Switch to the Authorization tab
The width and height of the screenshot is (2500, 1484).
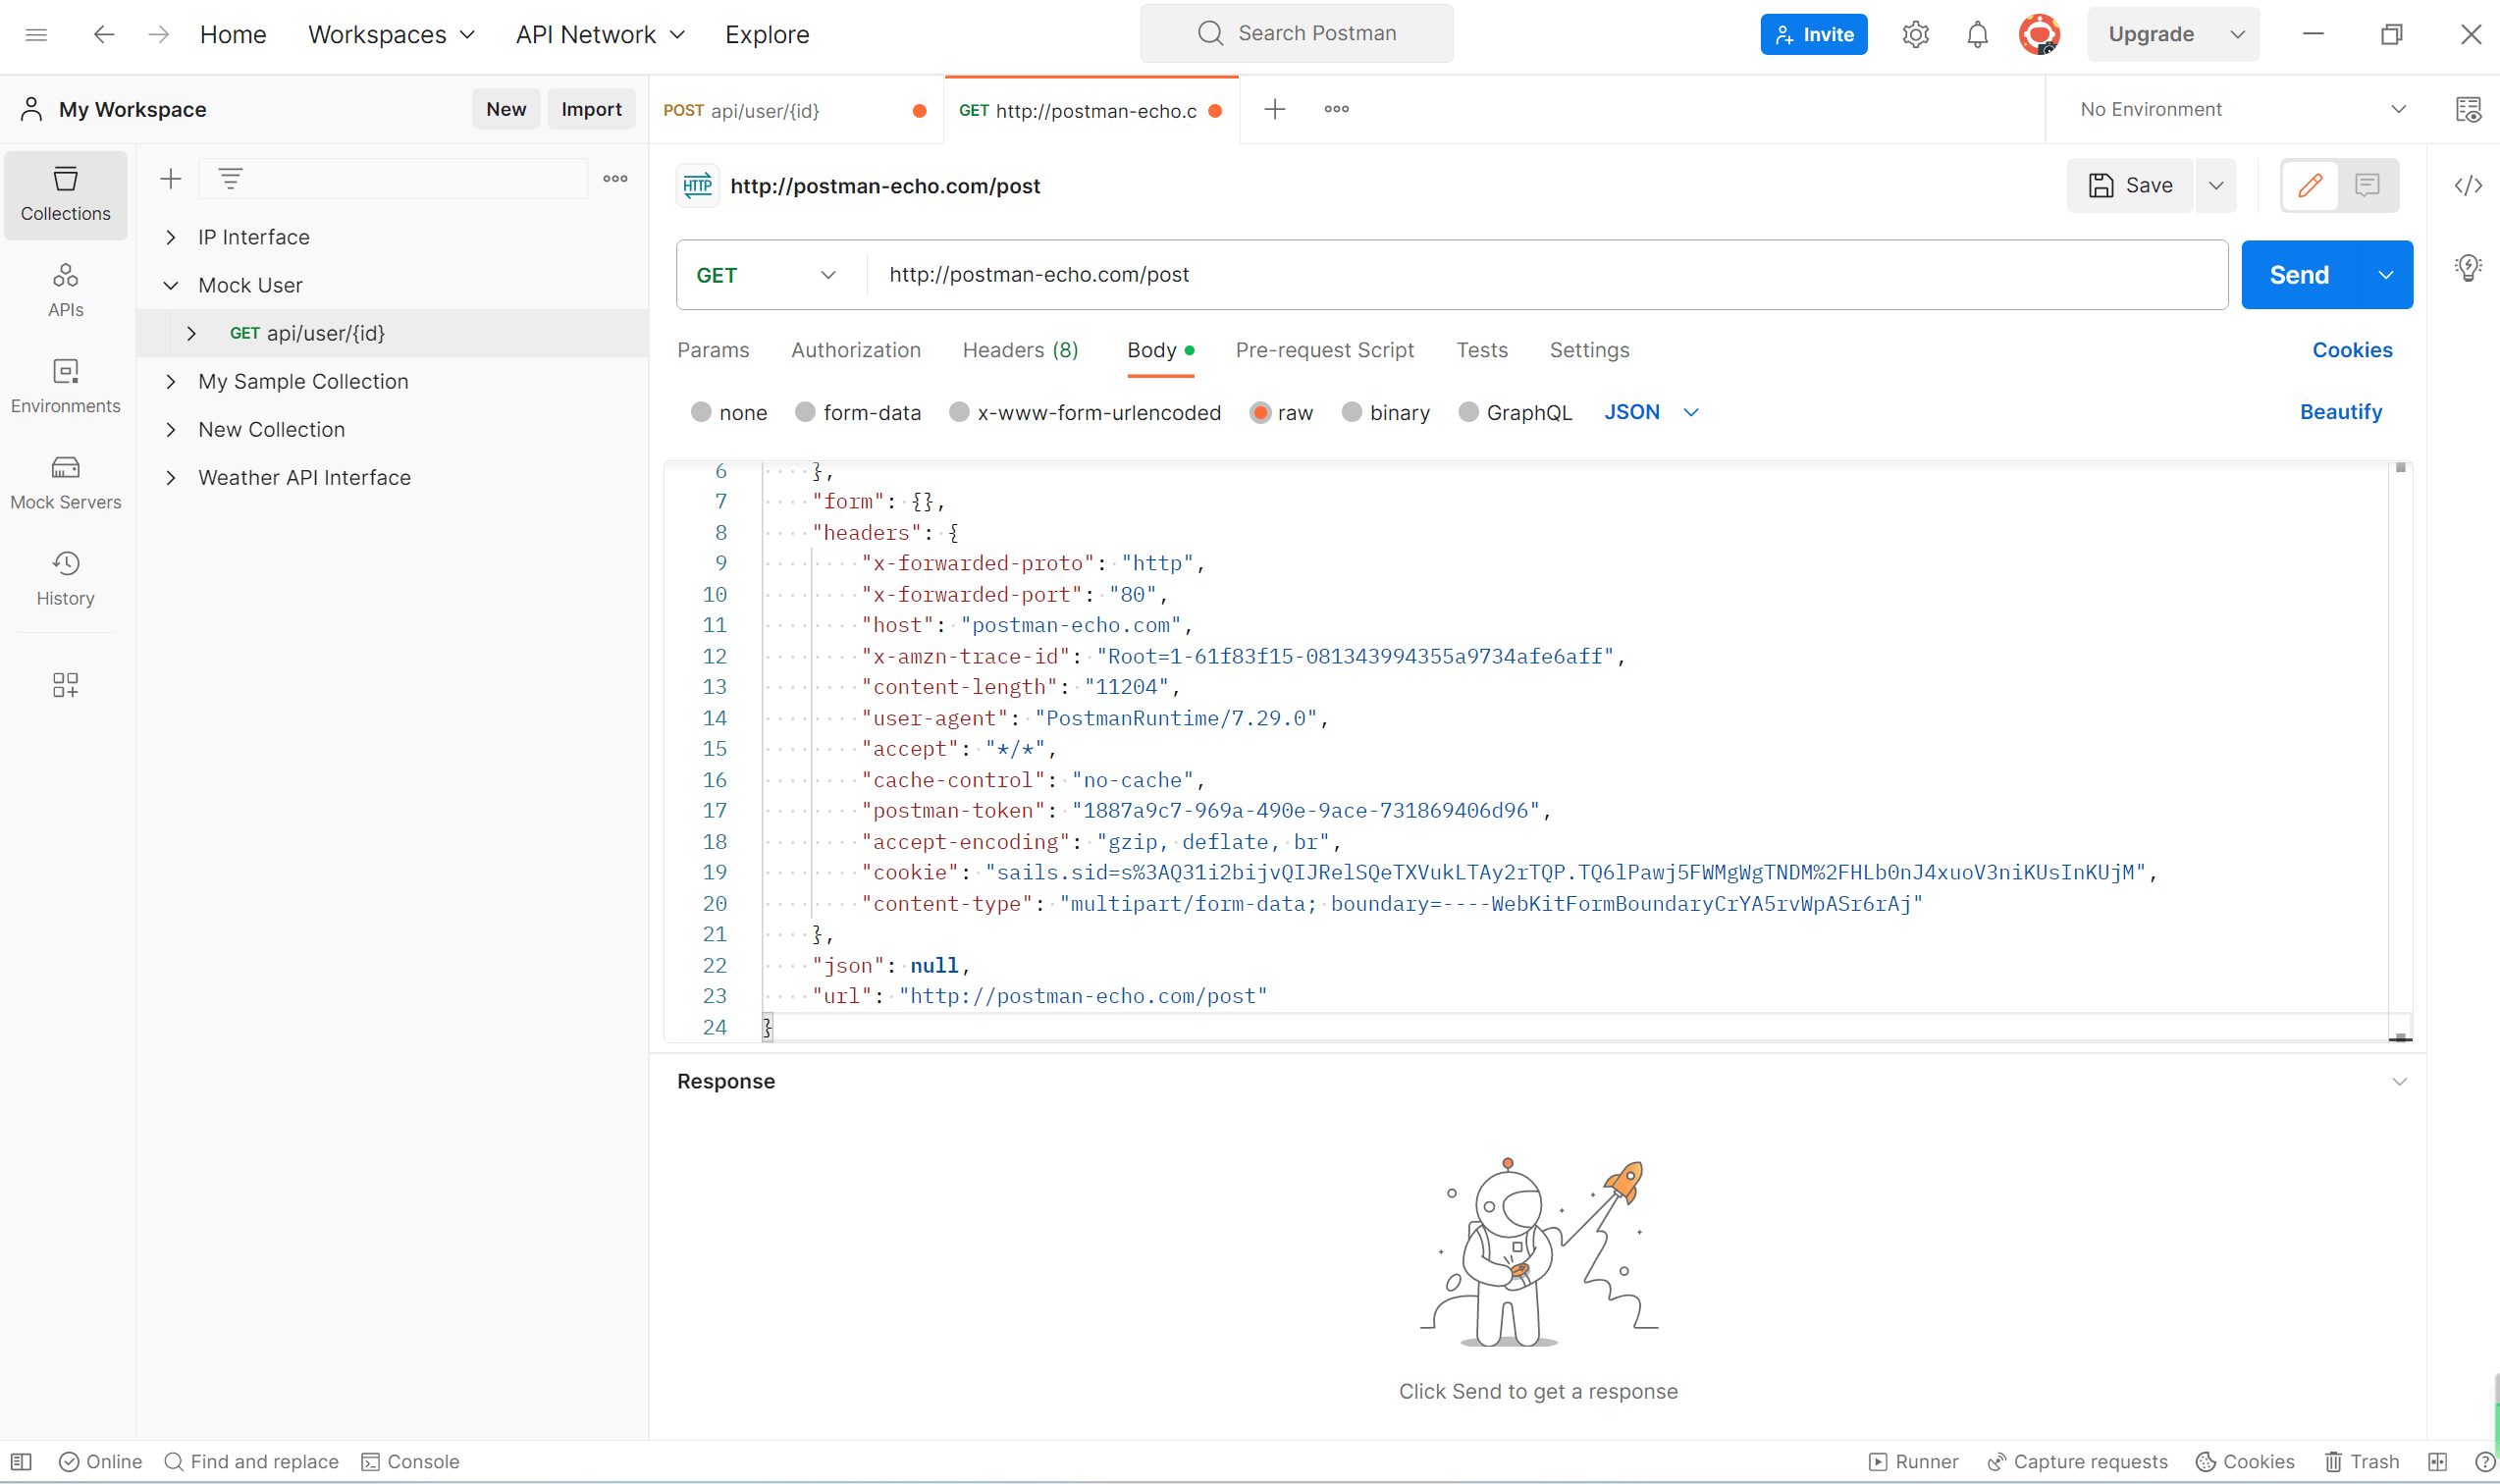point(856,350)
